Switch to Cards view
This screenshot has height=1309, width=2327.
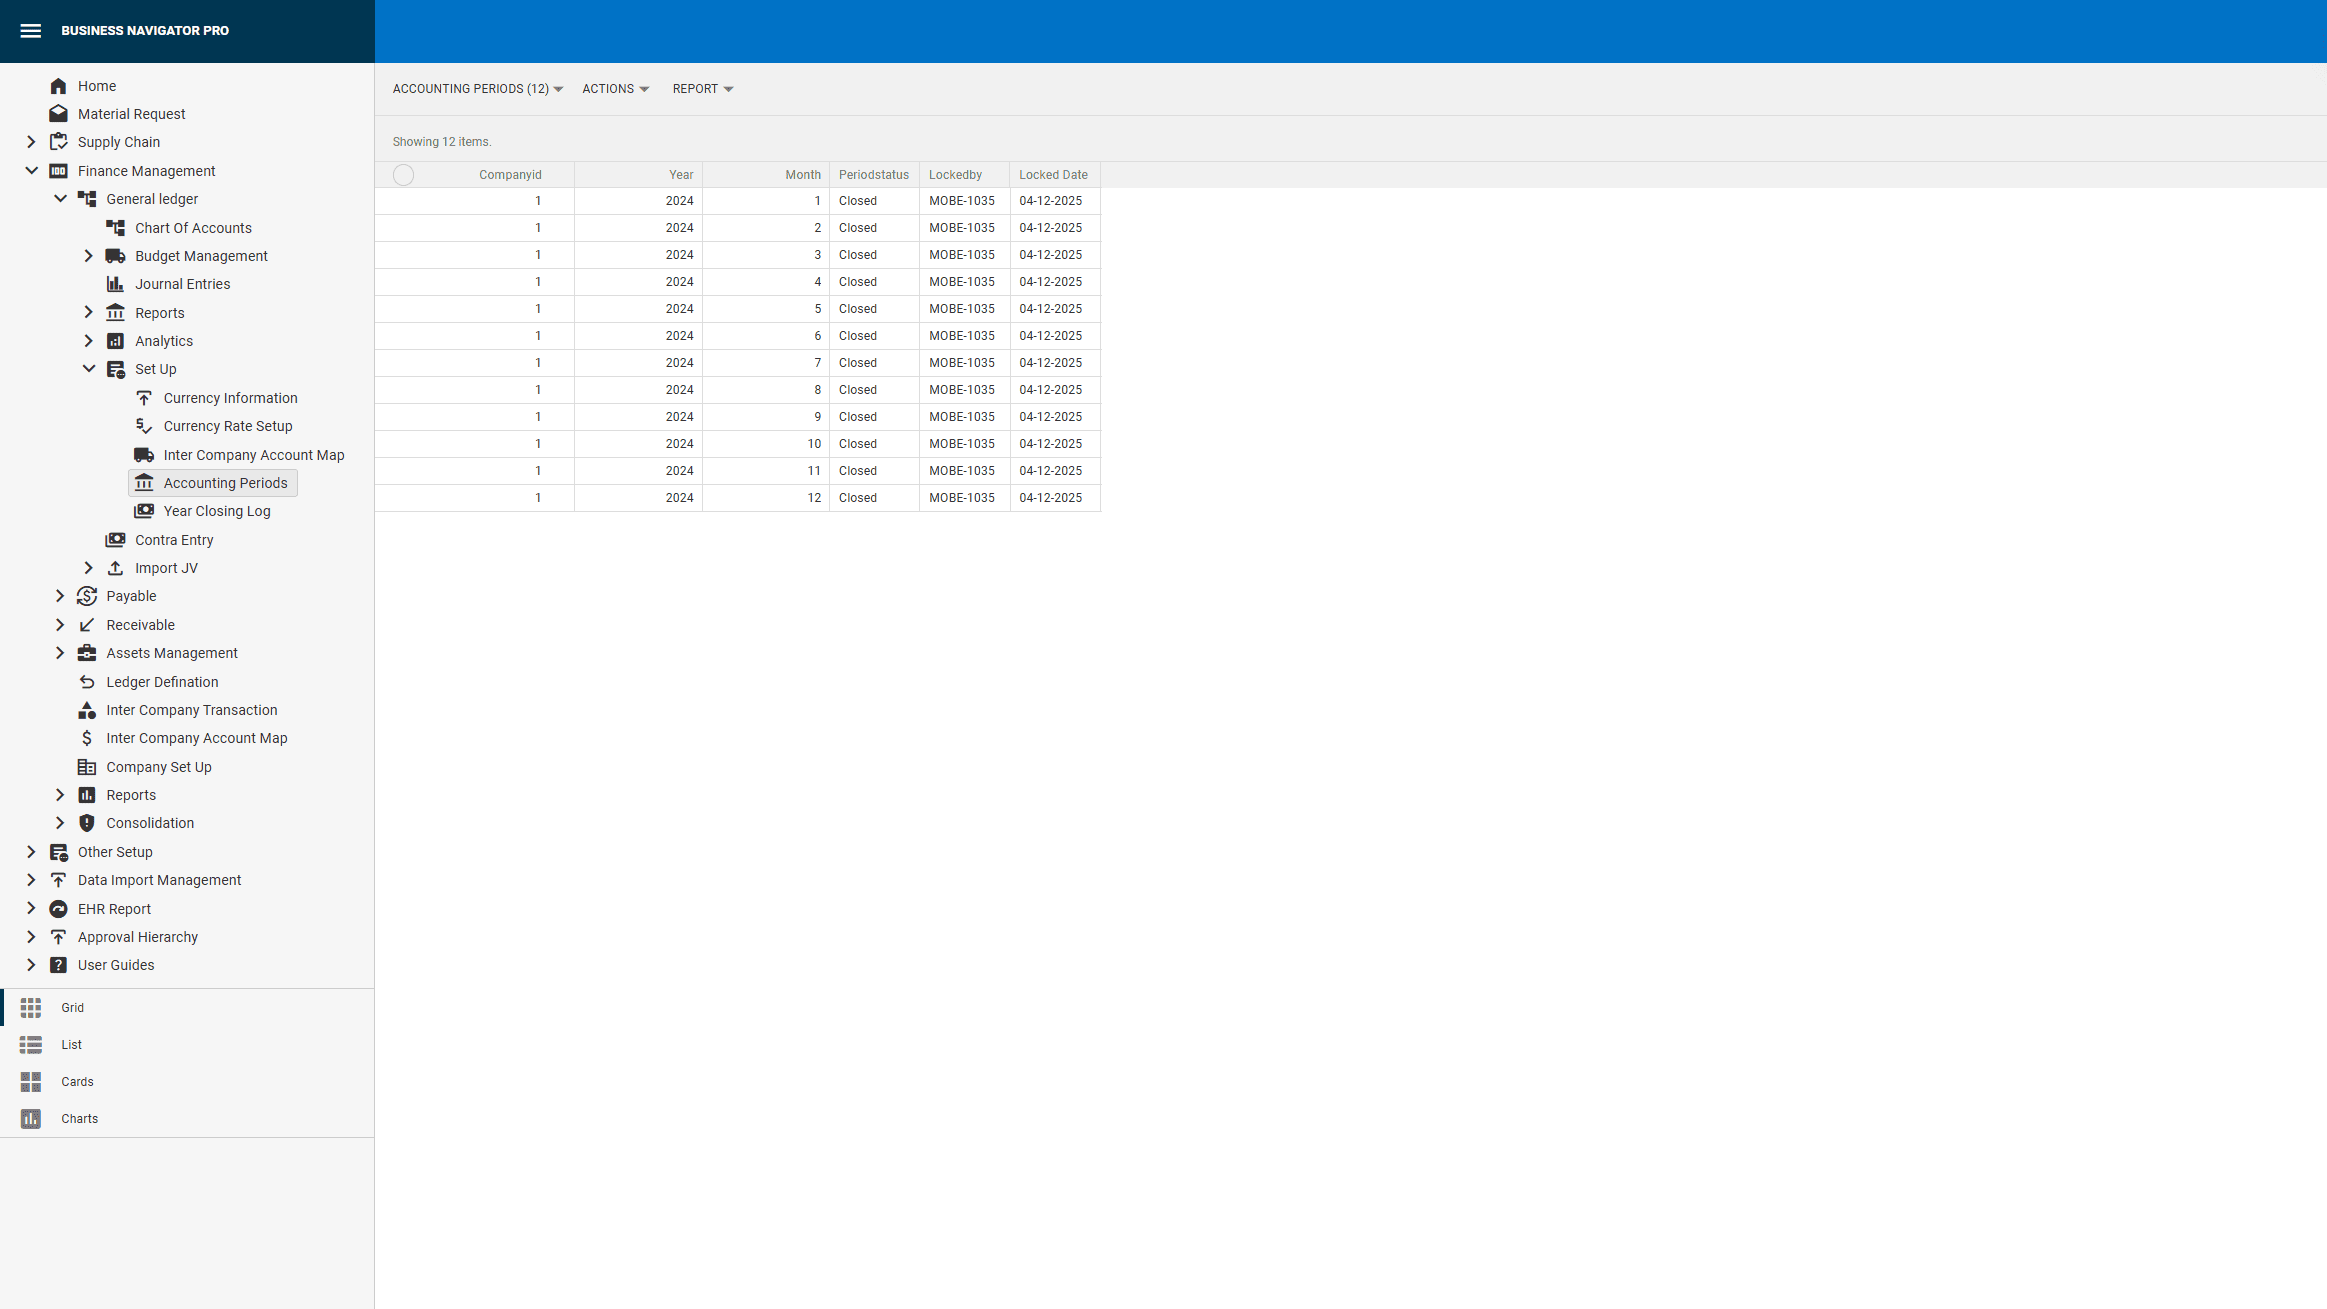(30, 1081)
